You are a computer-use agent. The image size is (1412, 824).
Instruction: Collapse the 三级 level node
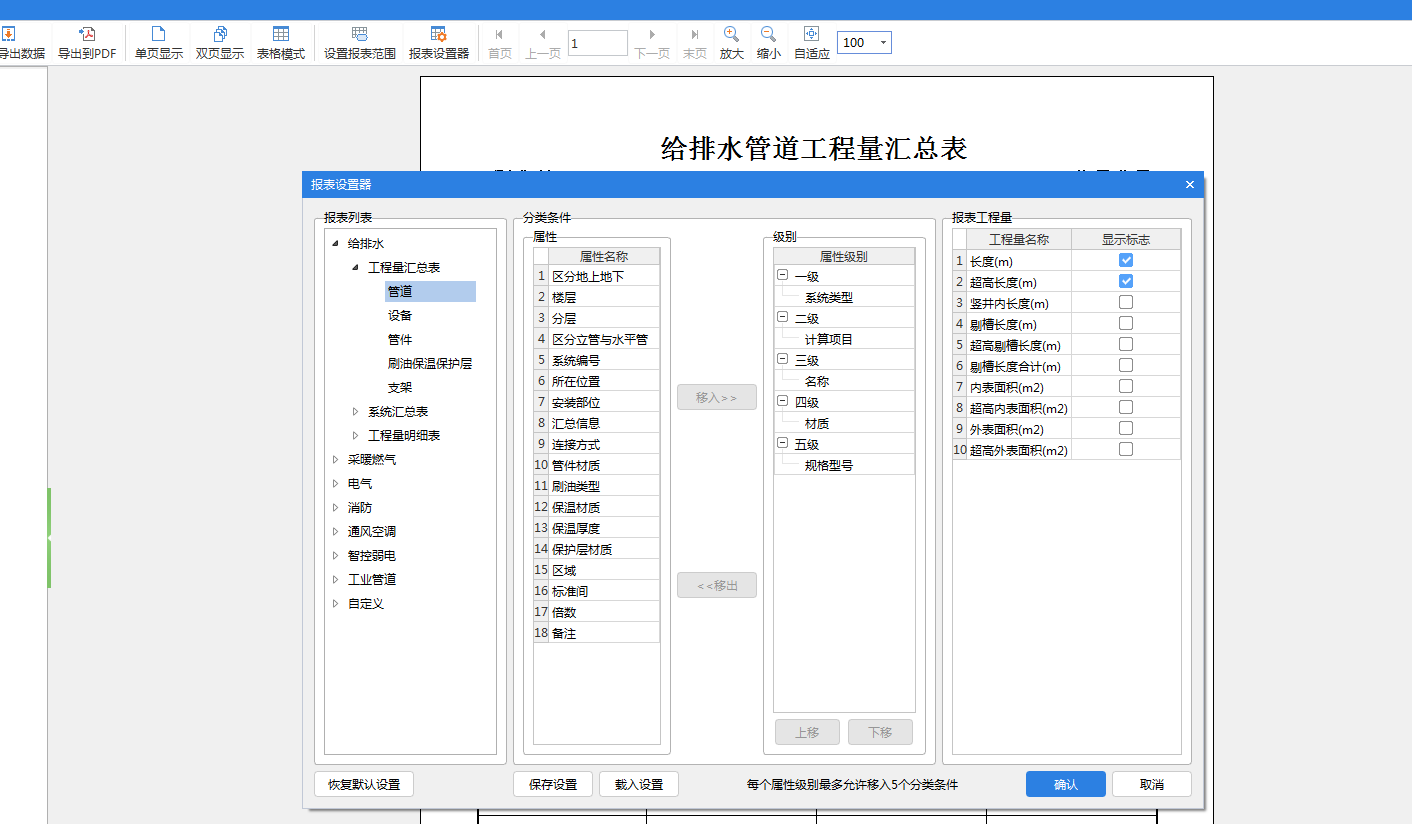pyautogui.click(x=782, y=359)
